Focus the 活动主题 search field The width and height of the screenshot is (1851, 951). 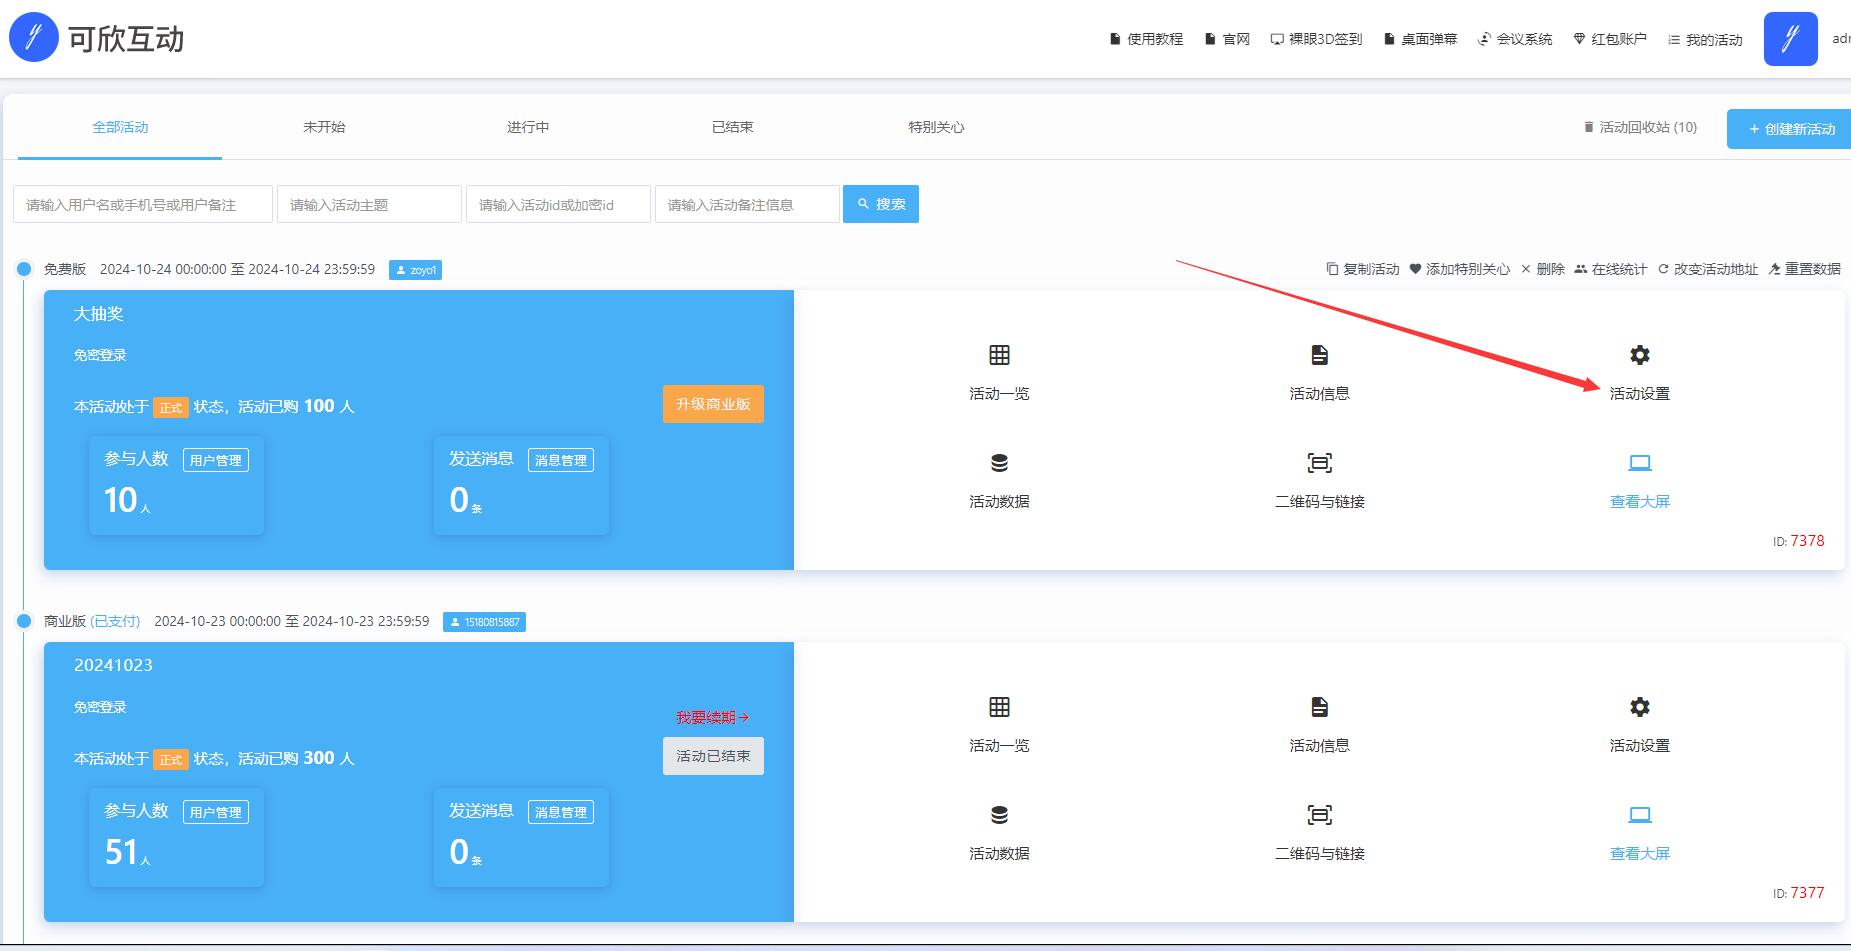(369, 204)
